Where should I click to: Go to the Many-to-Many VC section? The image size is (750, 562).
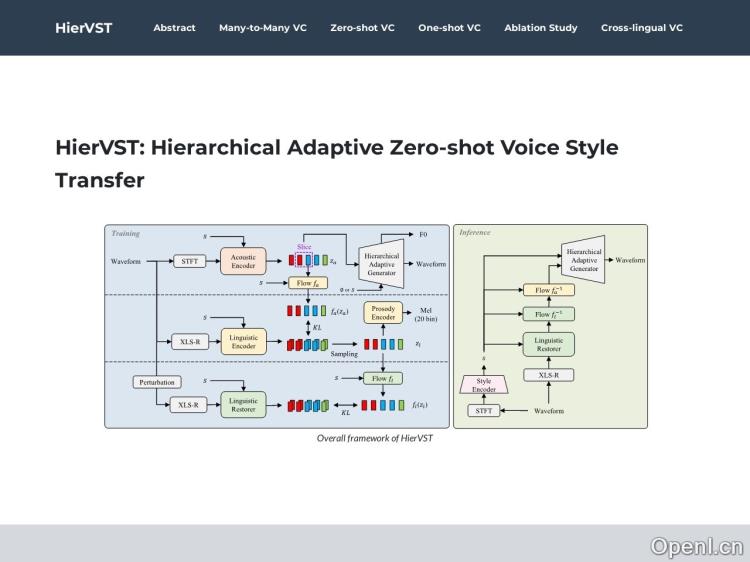point(263,28)
